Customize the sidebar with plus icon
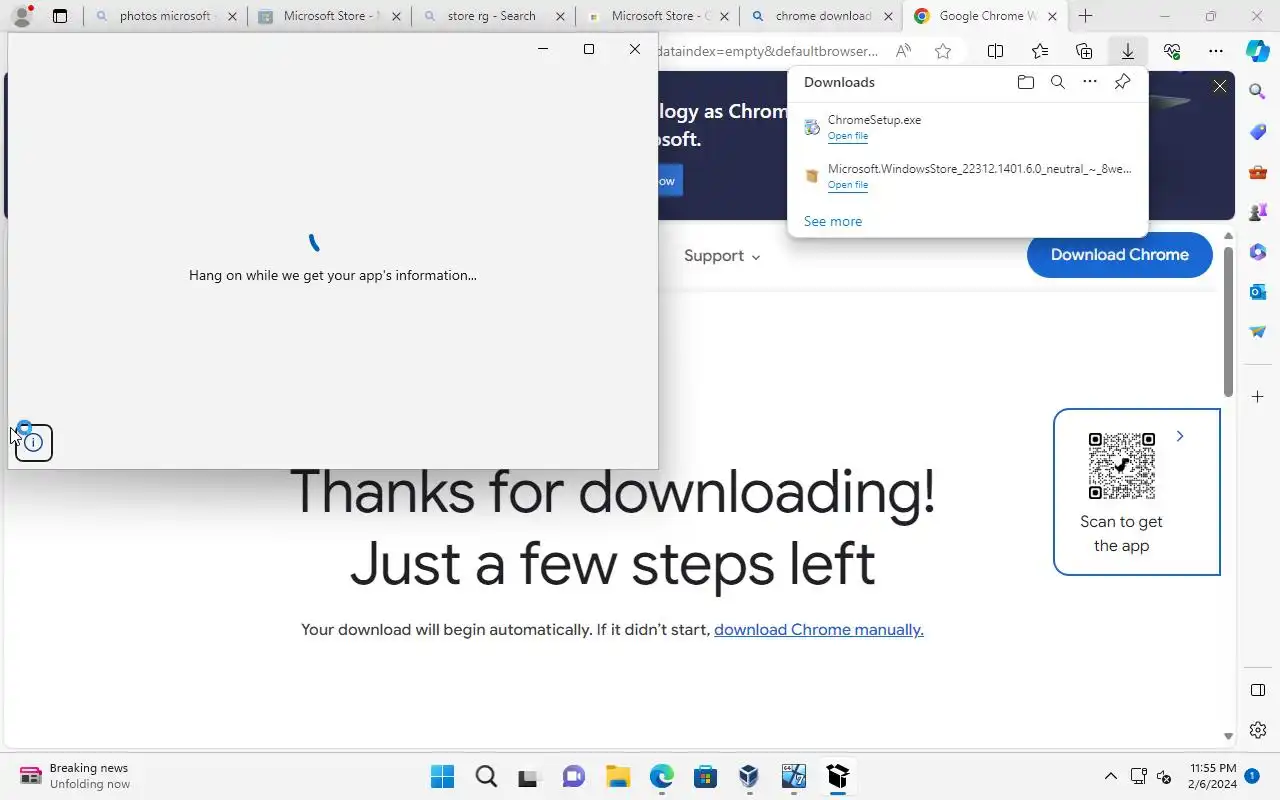The image size is (1280, 800). (1258, 397)
